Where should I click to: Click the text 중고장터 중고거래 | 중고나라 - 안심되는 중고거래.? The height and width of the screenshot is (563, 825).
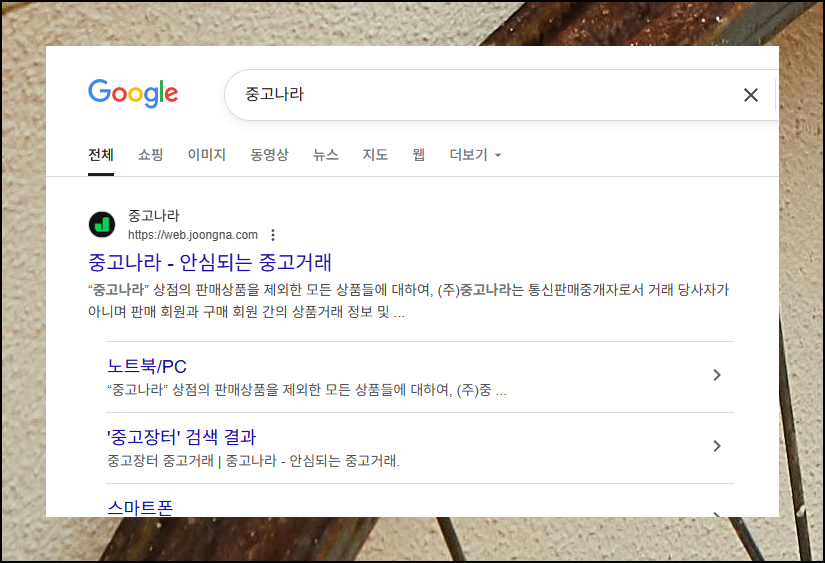click(x=254, y=461)
